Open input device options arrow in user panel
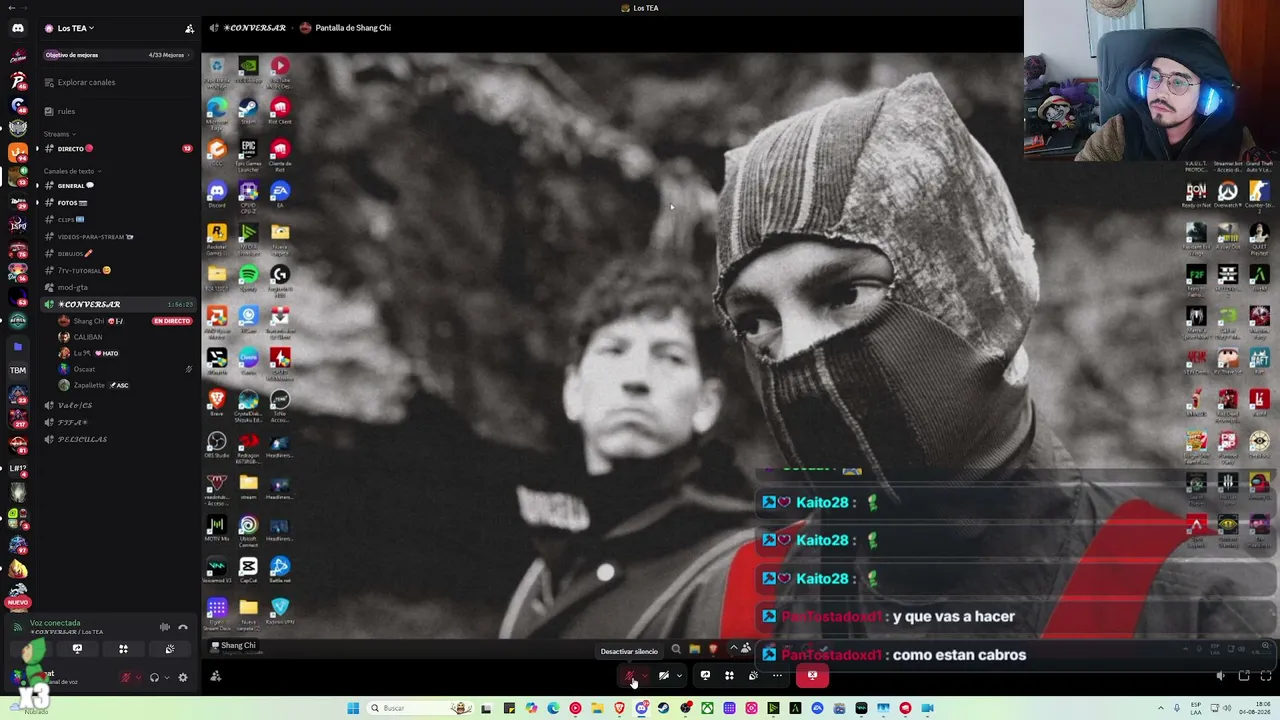The width and height of the screenshot is (1280, 720). click(x=138, y=677)
